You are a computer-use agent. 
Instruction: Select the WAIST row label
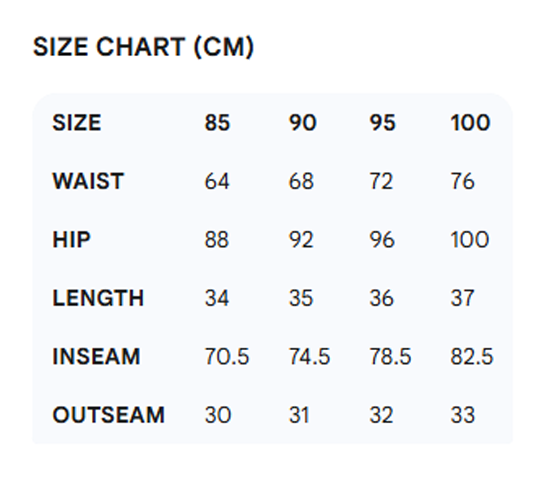pyautogui.click(x=88, y=181)
